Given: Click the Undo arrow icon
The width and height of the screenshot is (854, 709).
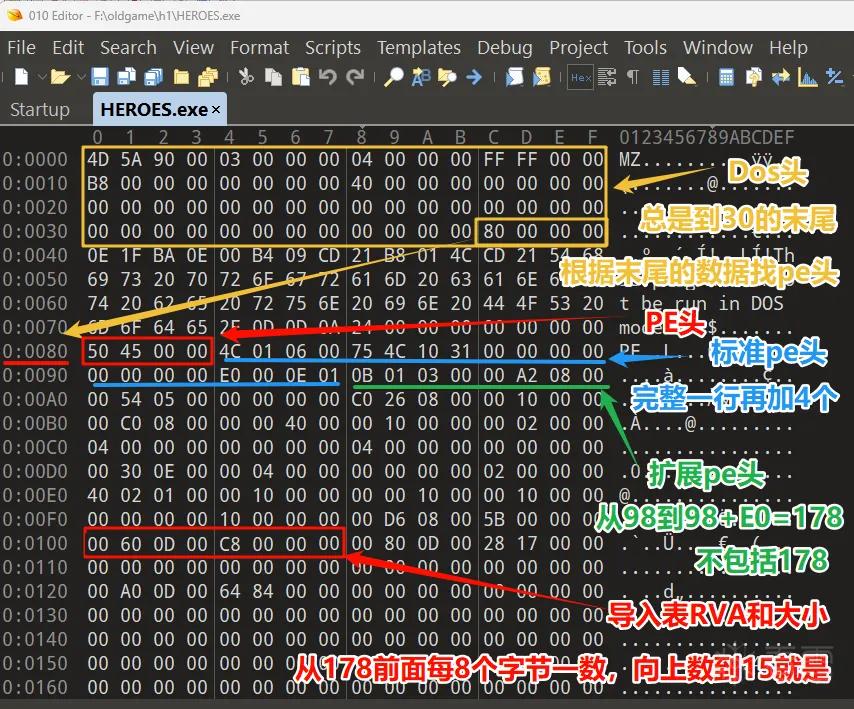Looking at the screenshot, I should pos(327,77).
